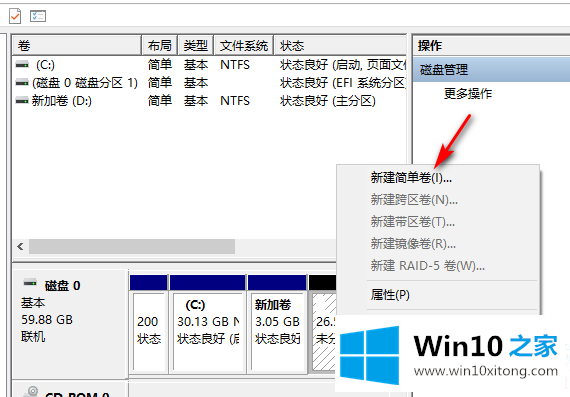Screen dimensions: 570x397
Task: Click the horizontal scrollbar thumb in volume list
Action: point(132,246)
